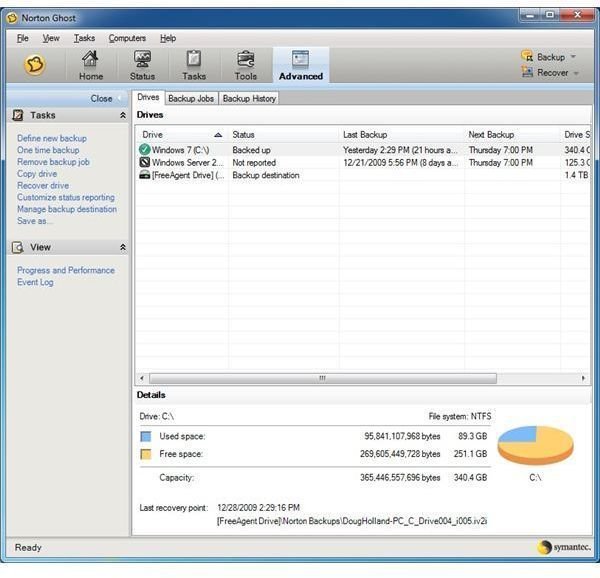Toggle the Drive column sort arrow
The height and width of the screenshot is (578, 600).
pyautogui.click(x=218, y=135)
